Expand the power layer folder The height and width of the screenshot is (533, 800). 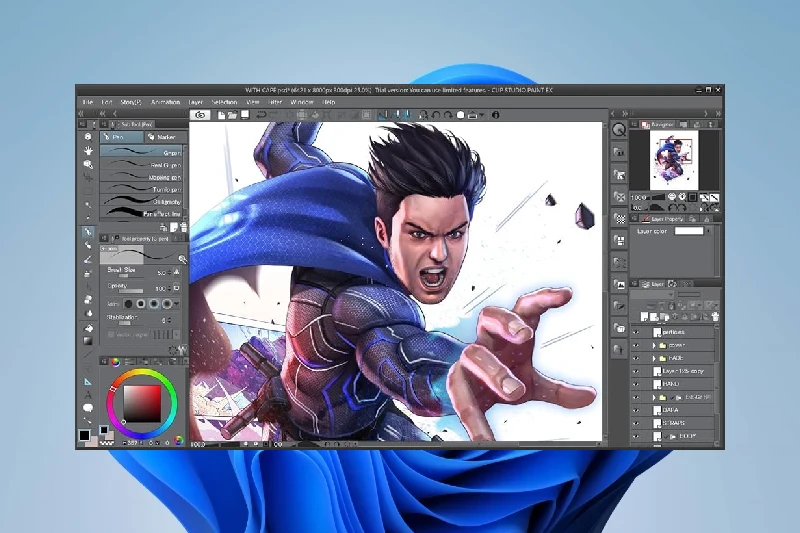coord(654,344)
